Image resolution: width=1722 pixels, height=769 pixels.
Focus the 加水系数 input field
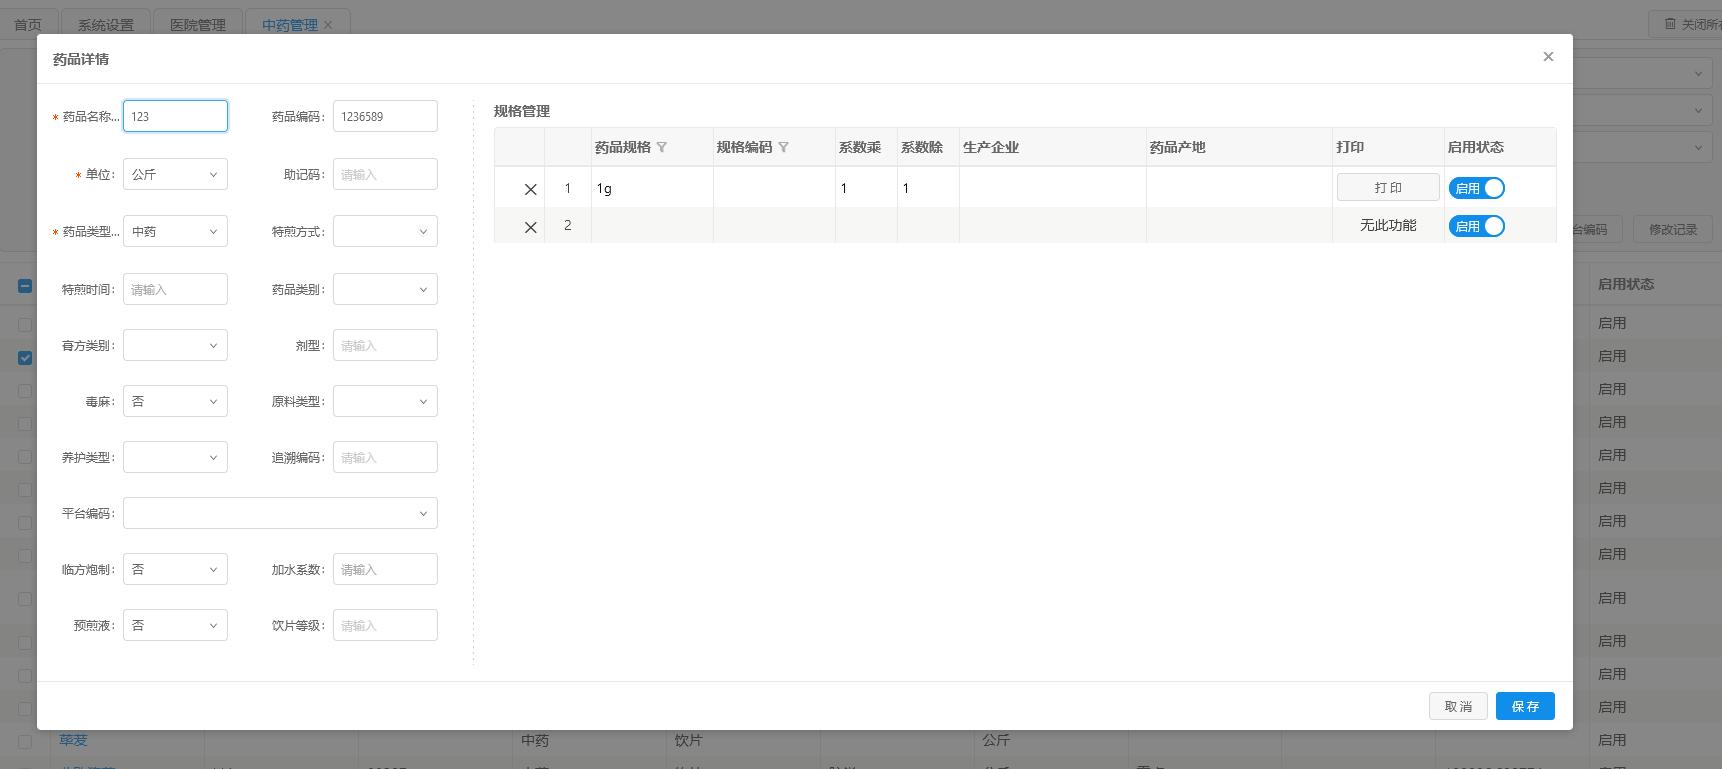[x=385, y=569]
